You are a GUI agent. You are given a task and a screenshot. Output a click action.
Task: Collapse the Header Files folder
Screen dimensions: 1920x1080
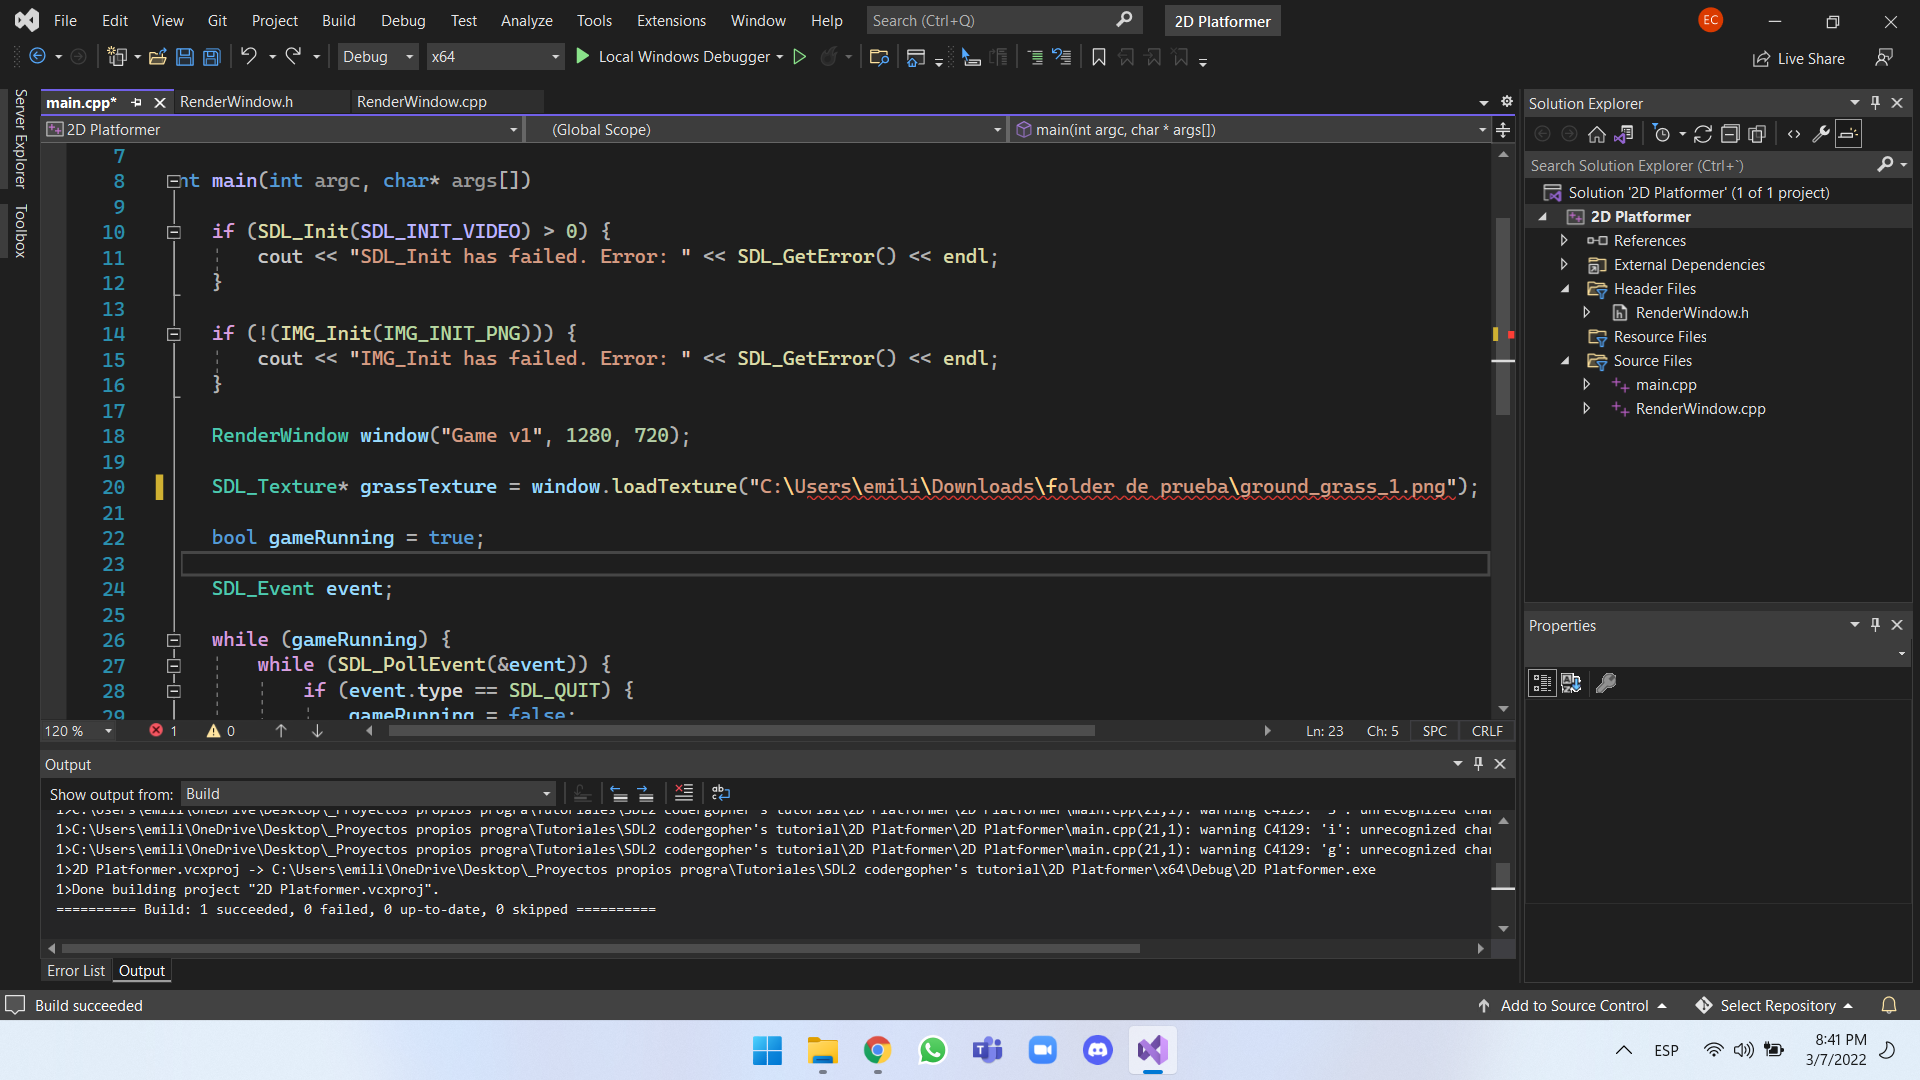point(1564,289)
